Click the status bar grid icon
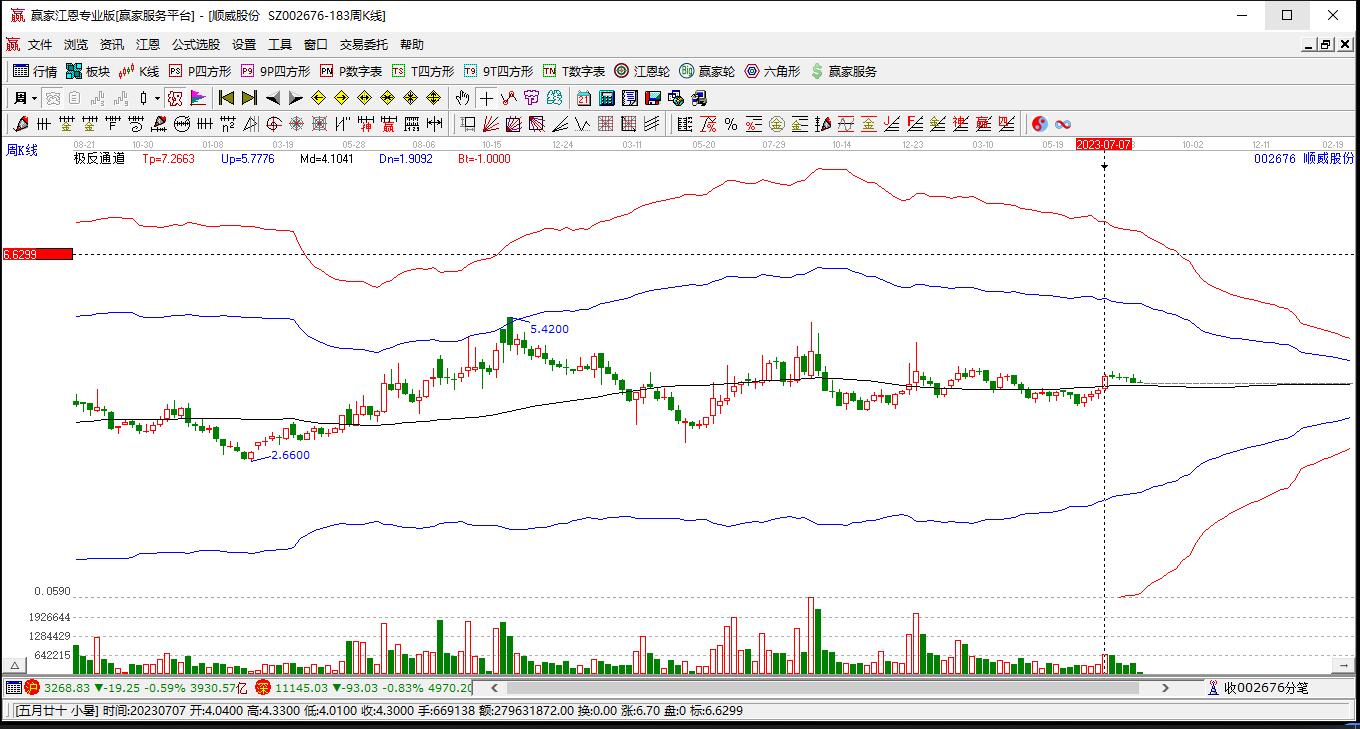This screenshot has height=729, width=1360. [x=13, y=688]
